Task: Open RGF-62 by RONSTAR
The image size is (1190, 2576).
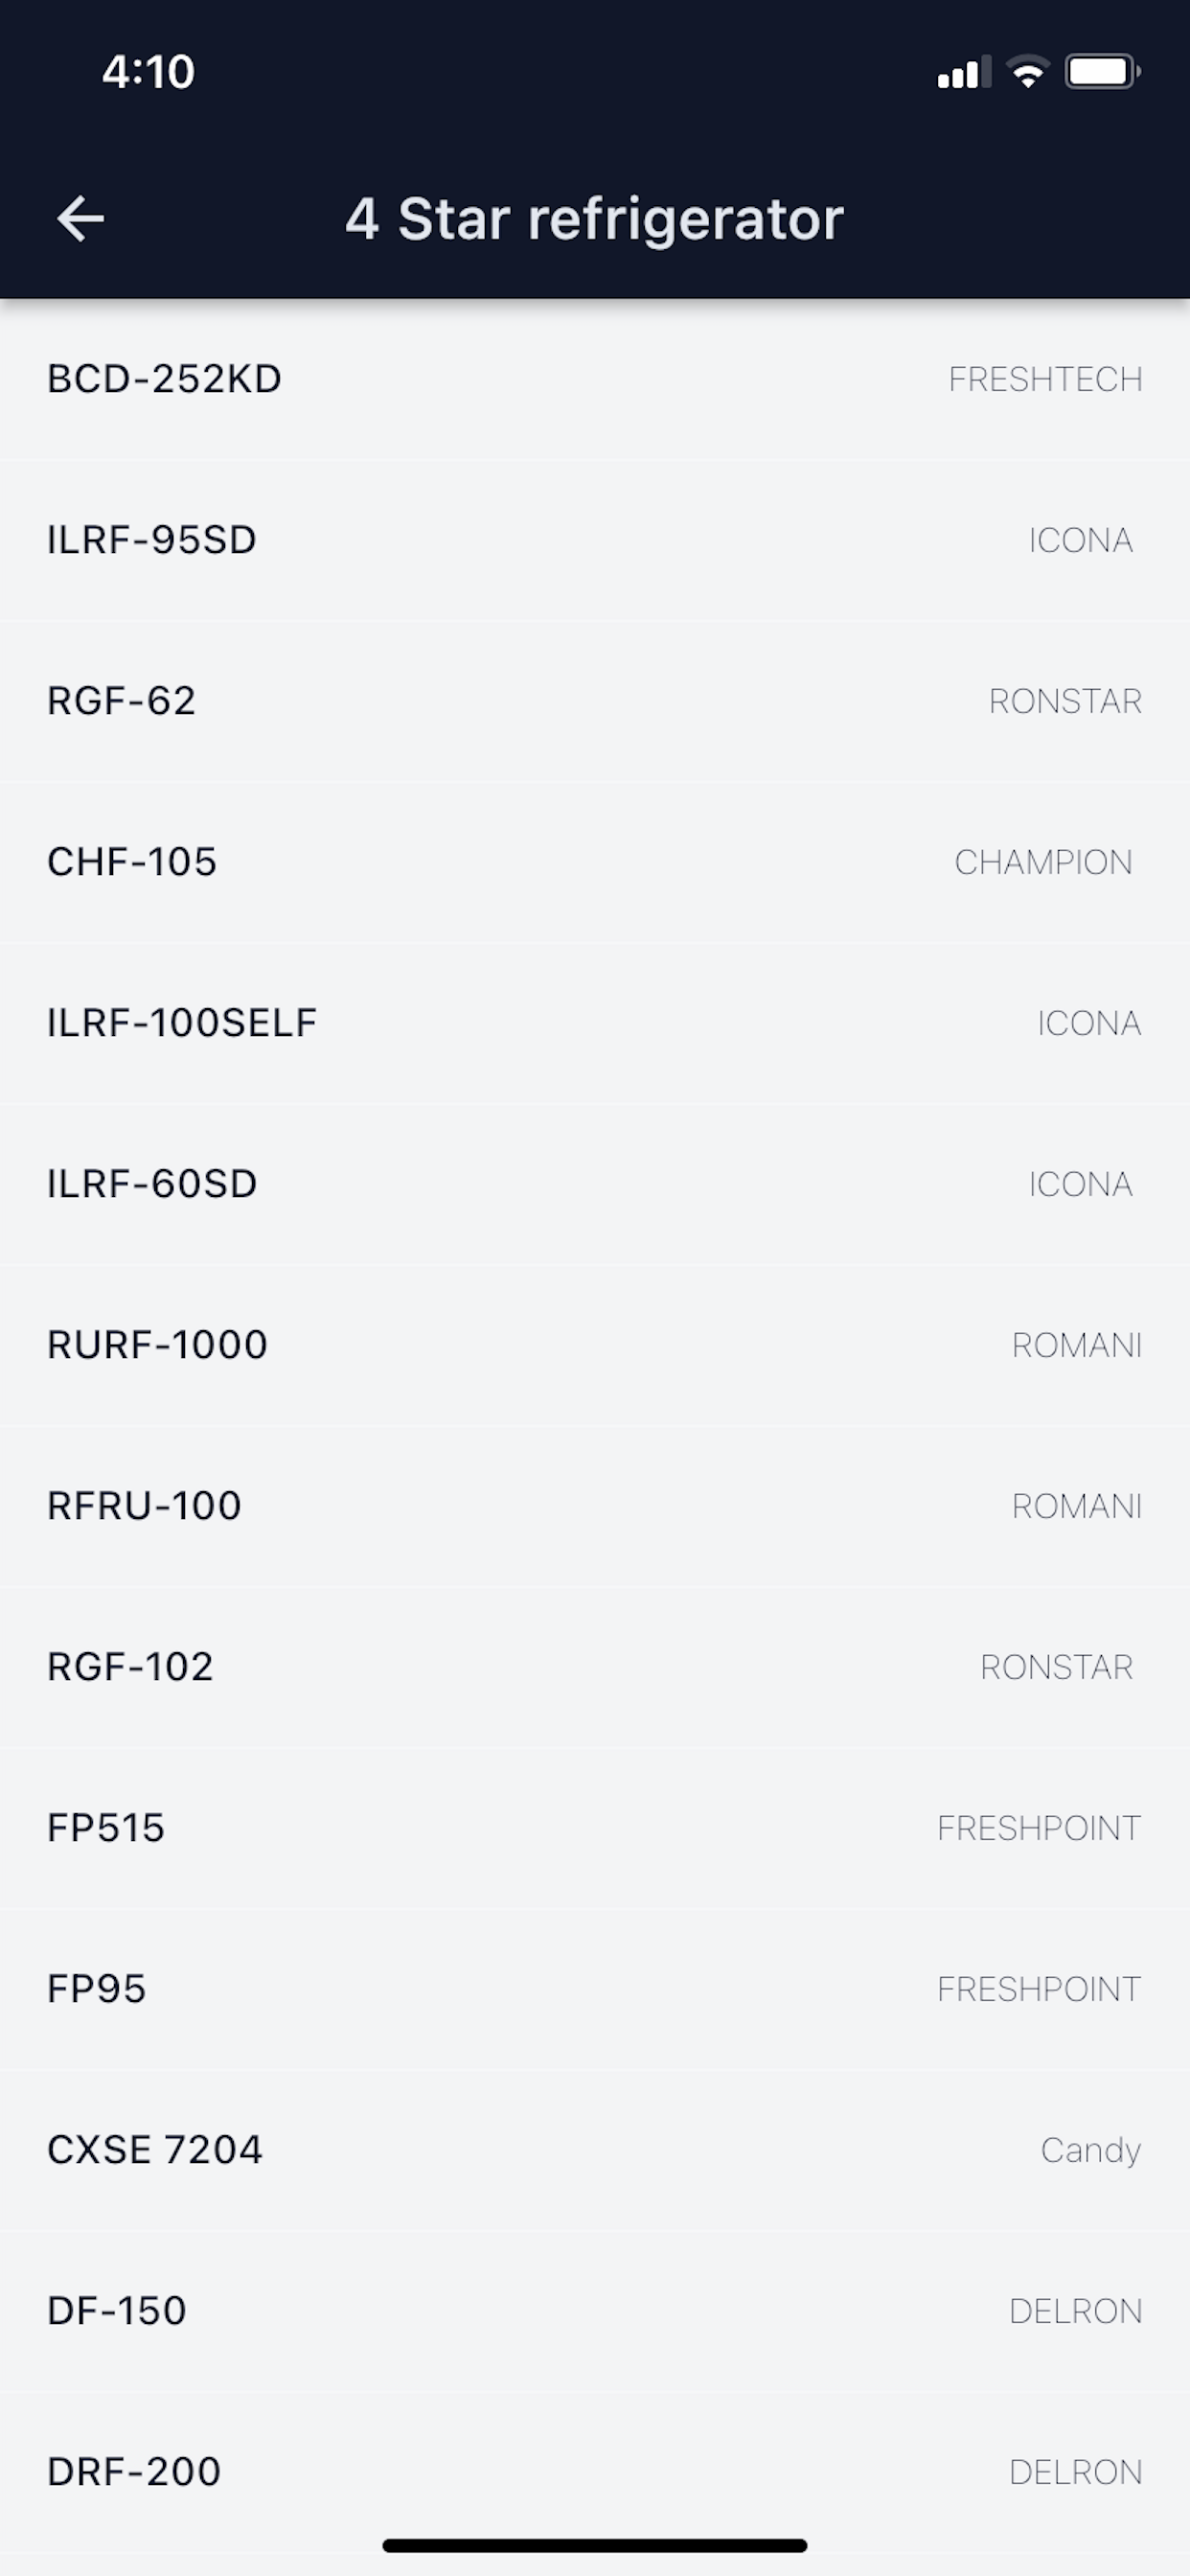Action: coord(595,702)
